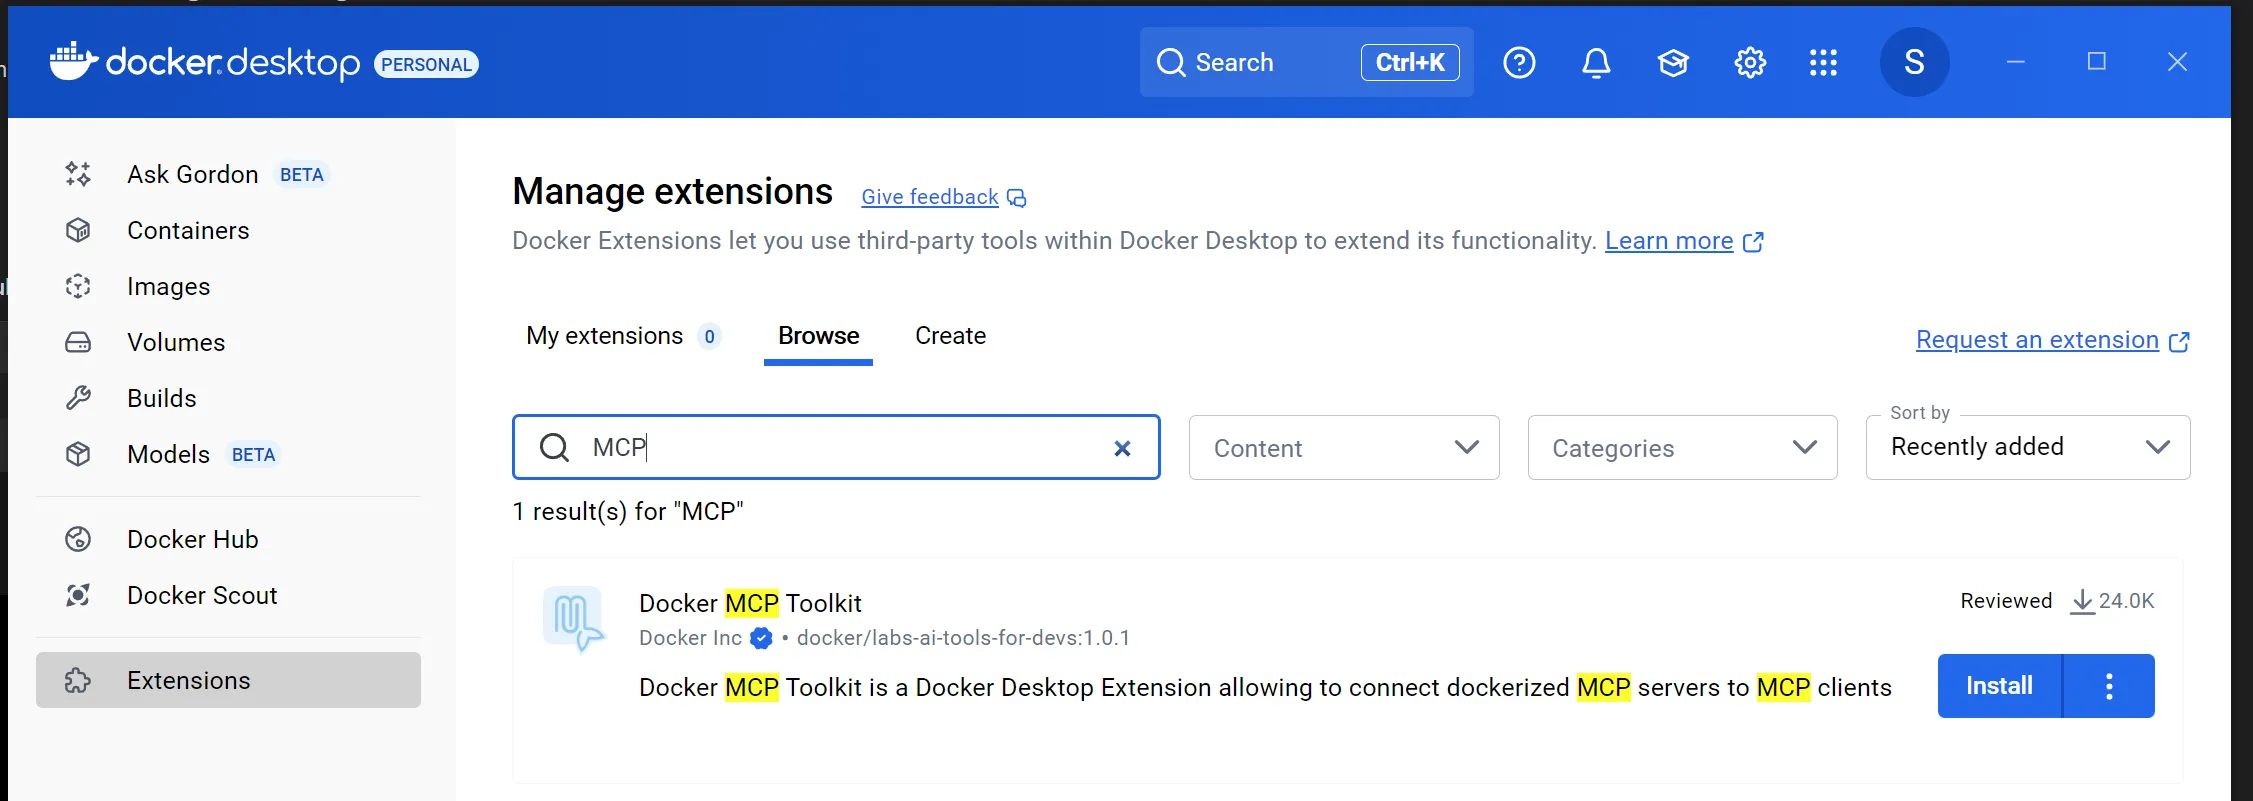Open Settings gear icon
Screen dimensions: 2253x801
(1750, 63)
